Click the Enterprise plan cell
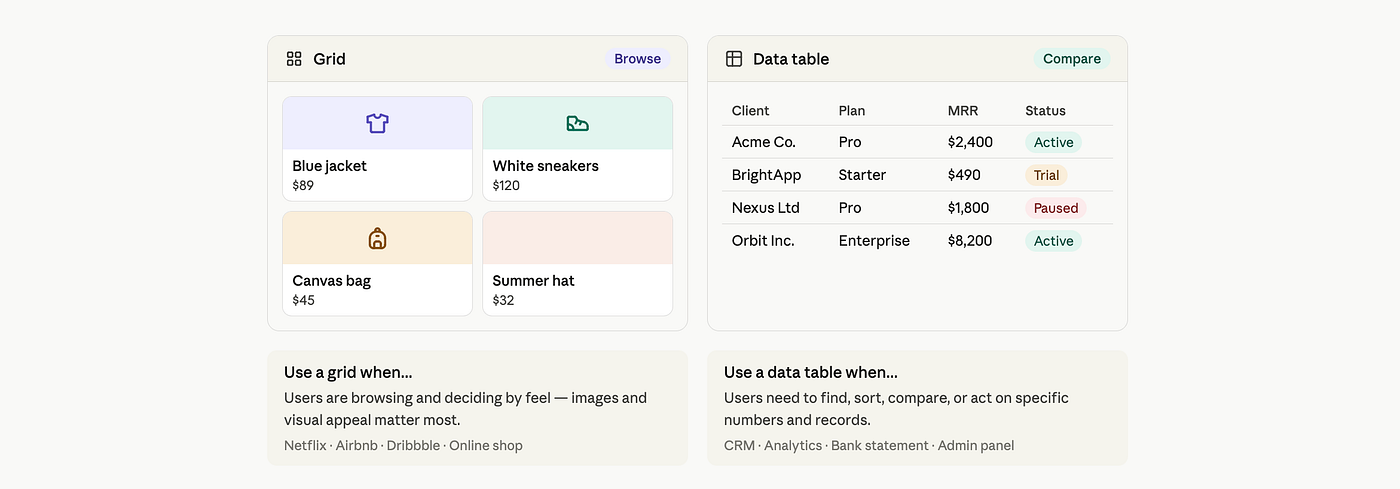 pos(874,241)
